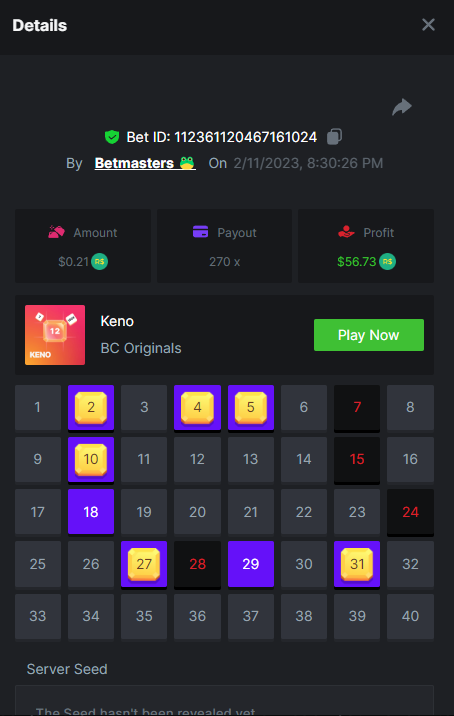Image resolution: width=454 pixels, height=716 pixels.
Task: Select Keno tile number 29
Action: pos(251,564)
